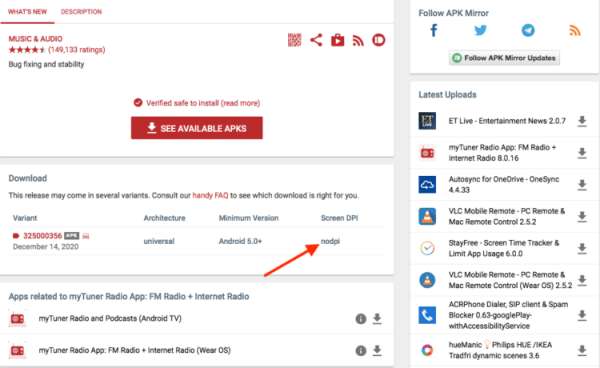Image resolution: width=600 pixels, height=368 pixels.
Task: Switch to the What's New tab
Action: 28,12
